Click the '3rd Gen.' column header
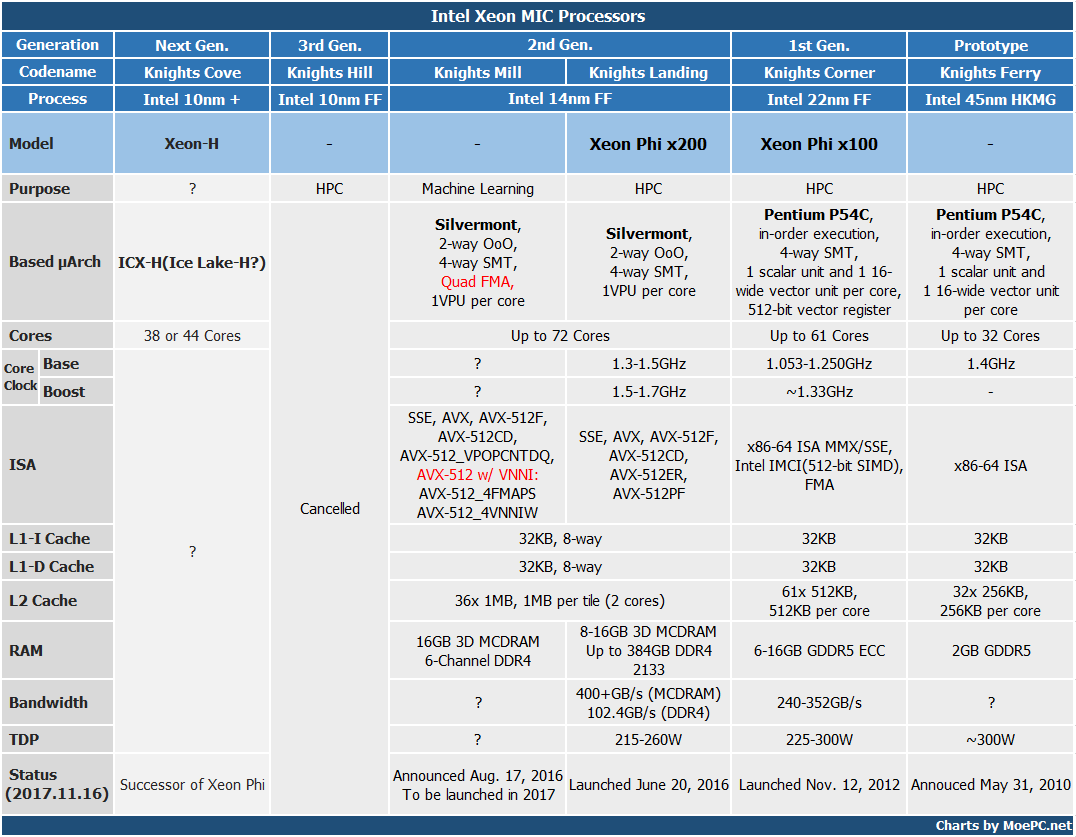The height and width of the screenshot is (837, 1076). pos(329,45)
